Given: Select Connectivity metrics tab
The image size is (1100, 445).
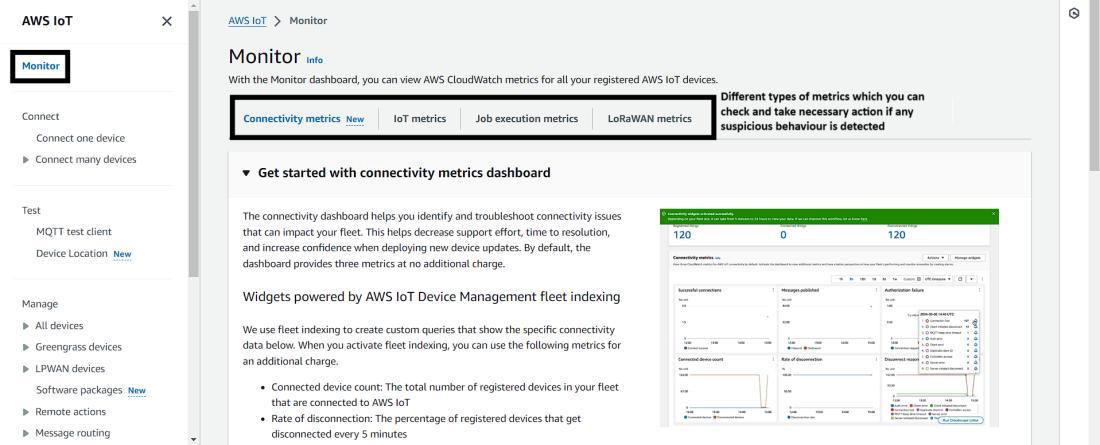Looking at the screenshot, I should click(x=292, y=119).
